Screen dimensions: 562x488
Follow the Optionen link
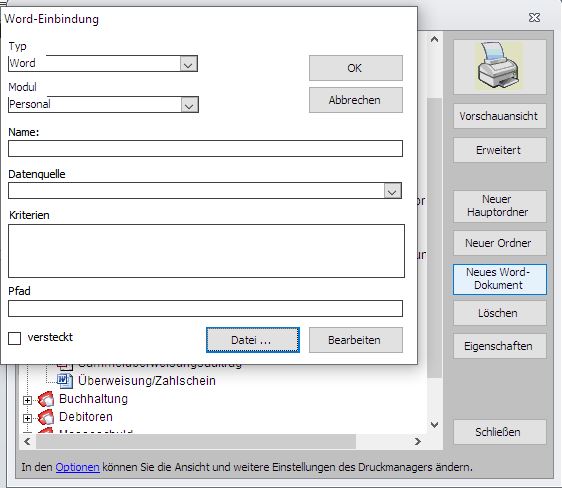77,467
